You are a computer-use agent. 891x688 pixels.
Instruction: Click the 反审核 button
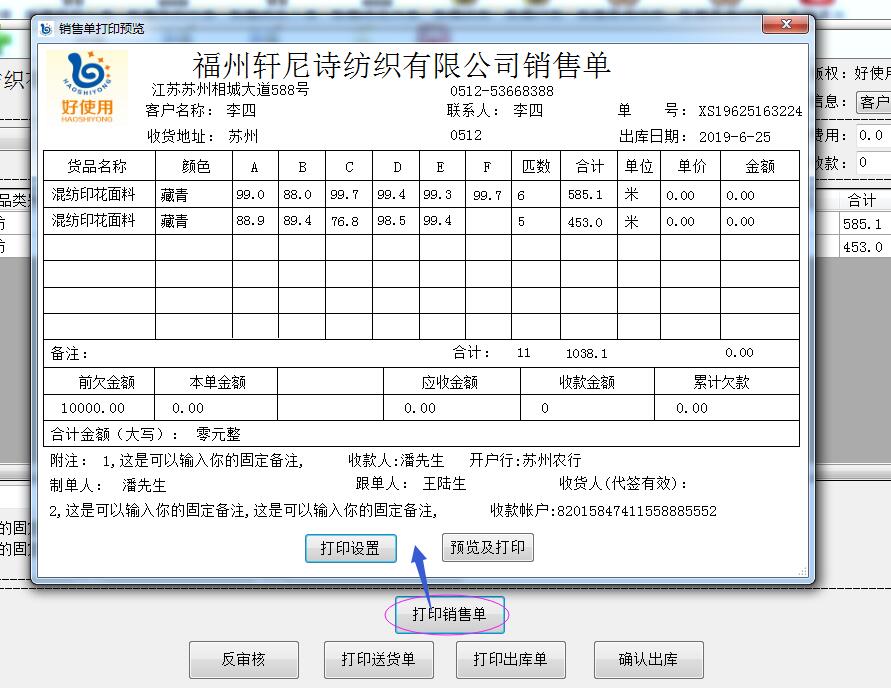(x=244, y=660)
